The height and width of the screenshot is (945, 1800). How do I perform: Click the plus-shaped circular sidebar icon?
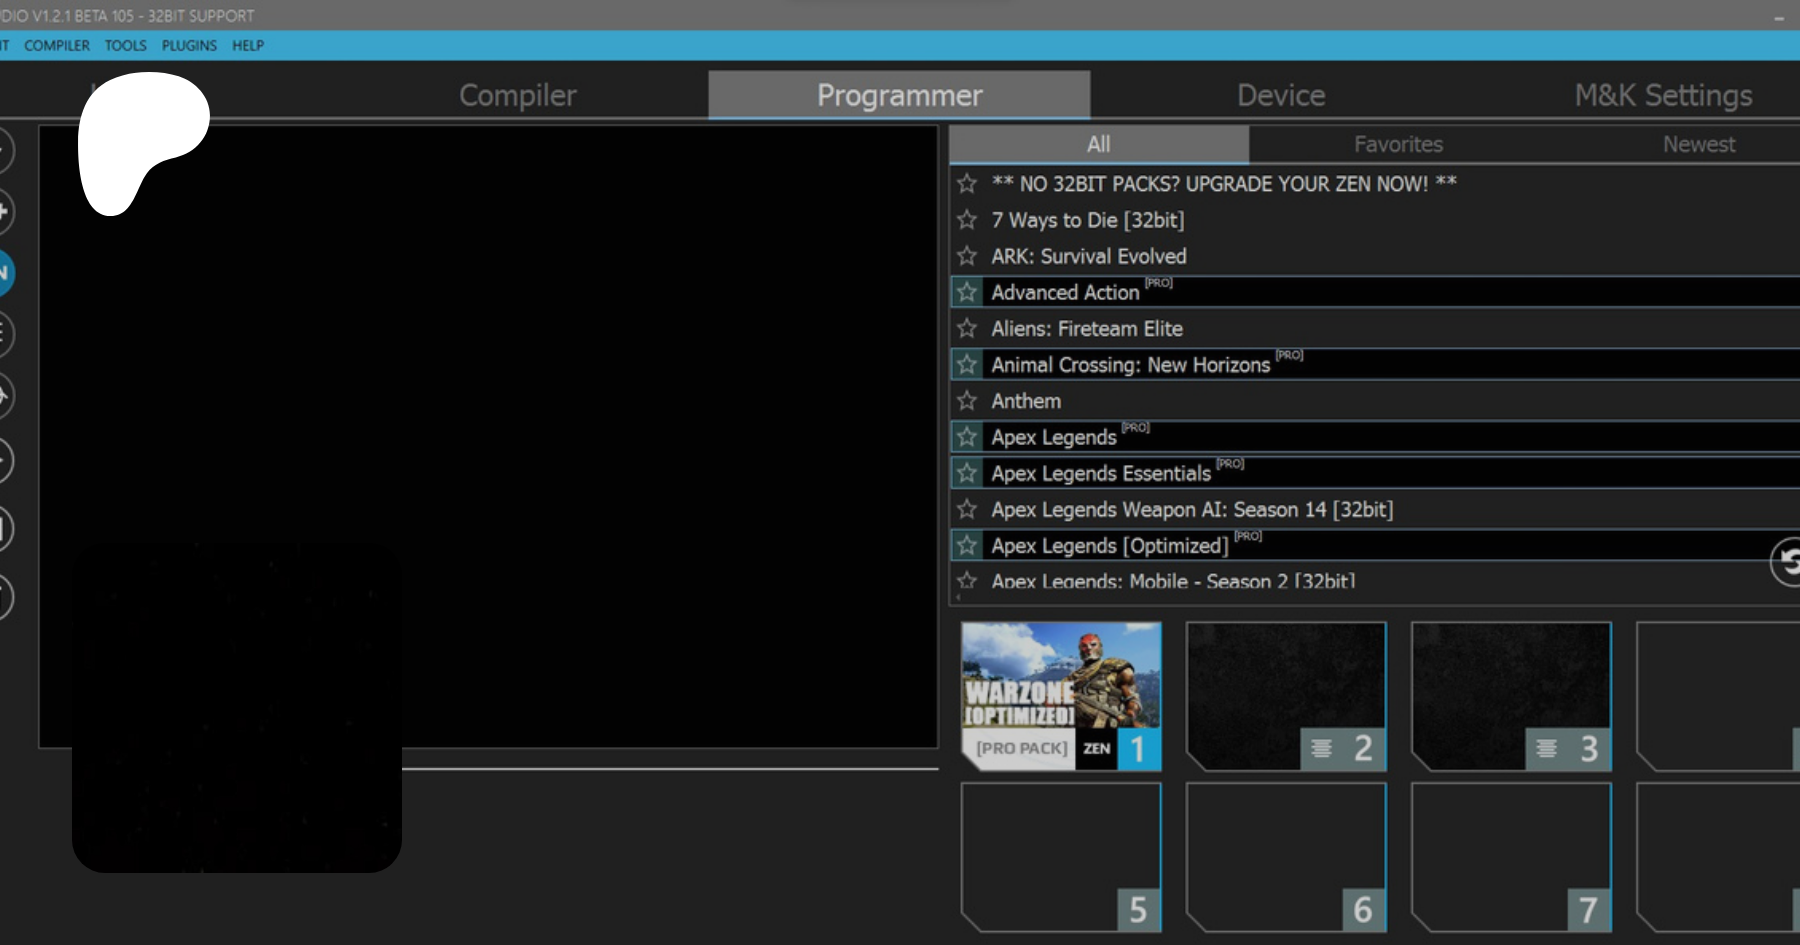point(4,211)
